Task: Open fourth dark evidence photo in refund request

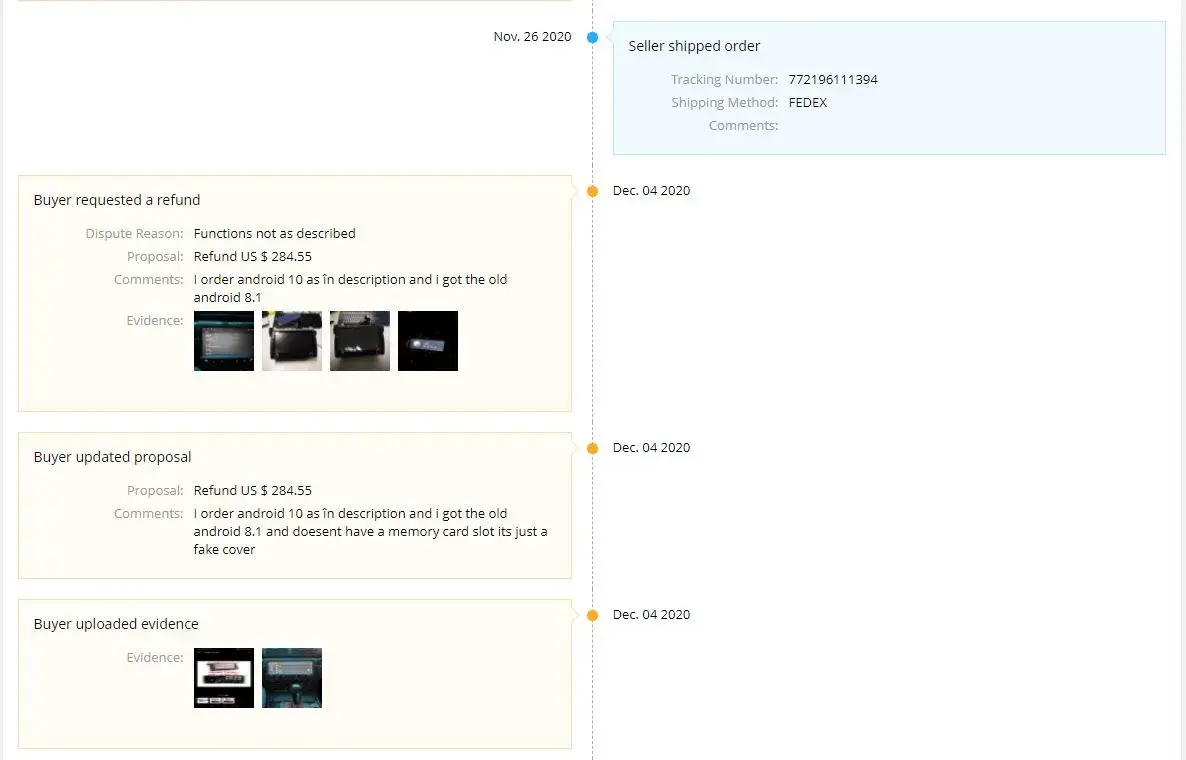Action: pyautogui.click(x=428, y=341)
